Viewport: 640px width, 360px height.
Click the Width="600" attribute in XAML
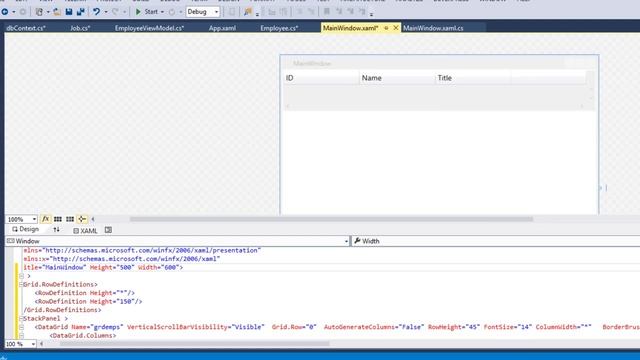[x=159, y=267]
